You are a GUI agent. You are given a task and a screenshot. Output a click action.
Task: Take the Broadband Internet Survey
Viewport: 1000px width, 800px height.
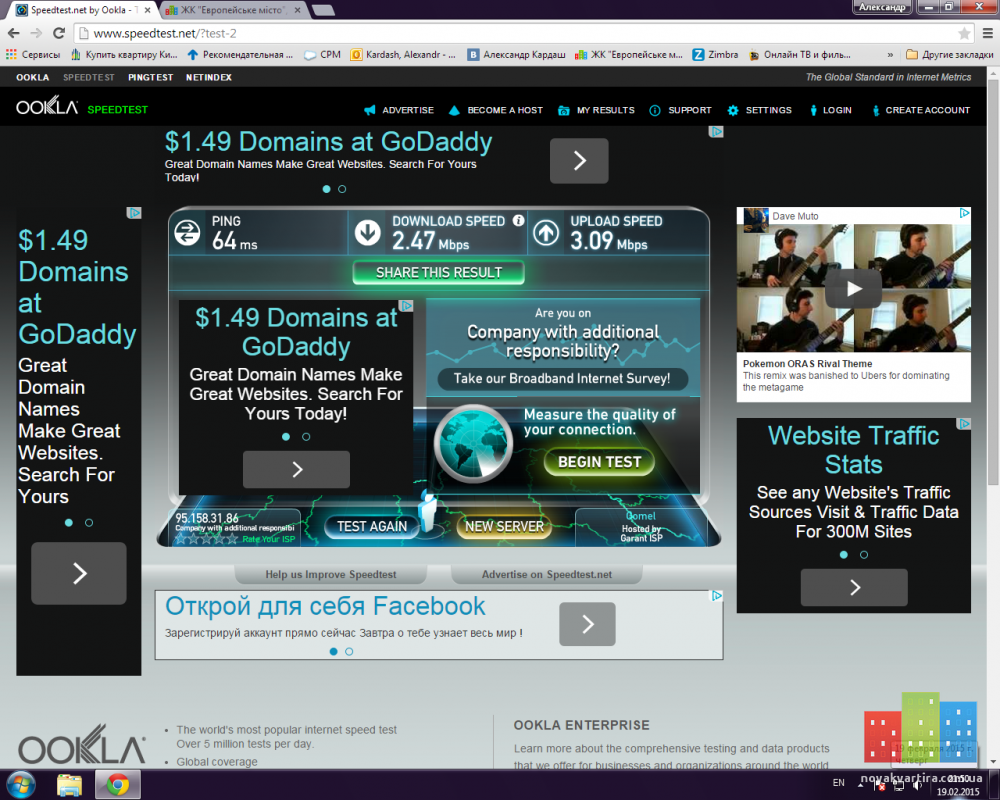pyautogui.click(x=562, y=378)
